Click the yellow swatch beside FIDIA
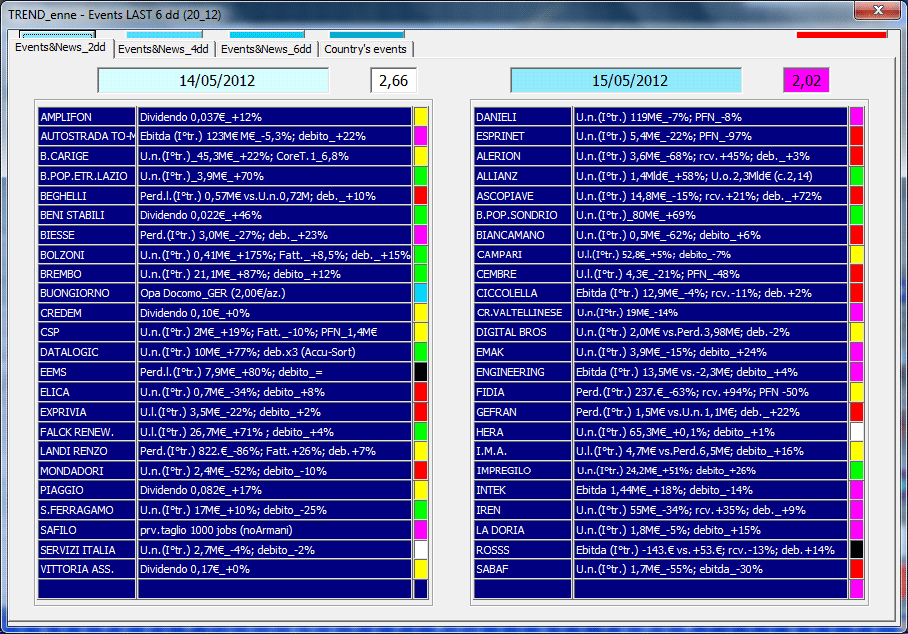 click(857, 392)
